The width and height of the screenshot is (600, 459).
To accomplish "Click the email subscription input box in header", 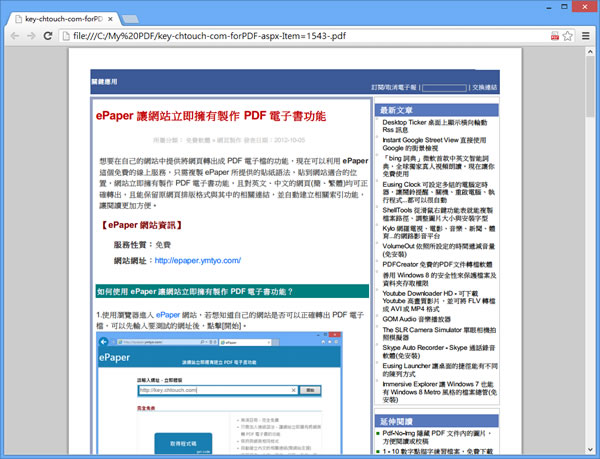I will tap(444, 88).
